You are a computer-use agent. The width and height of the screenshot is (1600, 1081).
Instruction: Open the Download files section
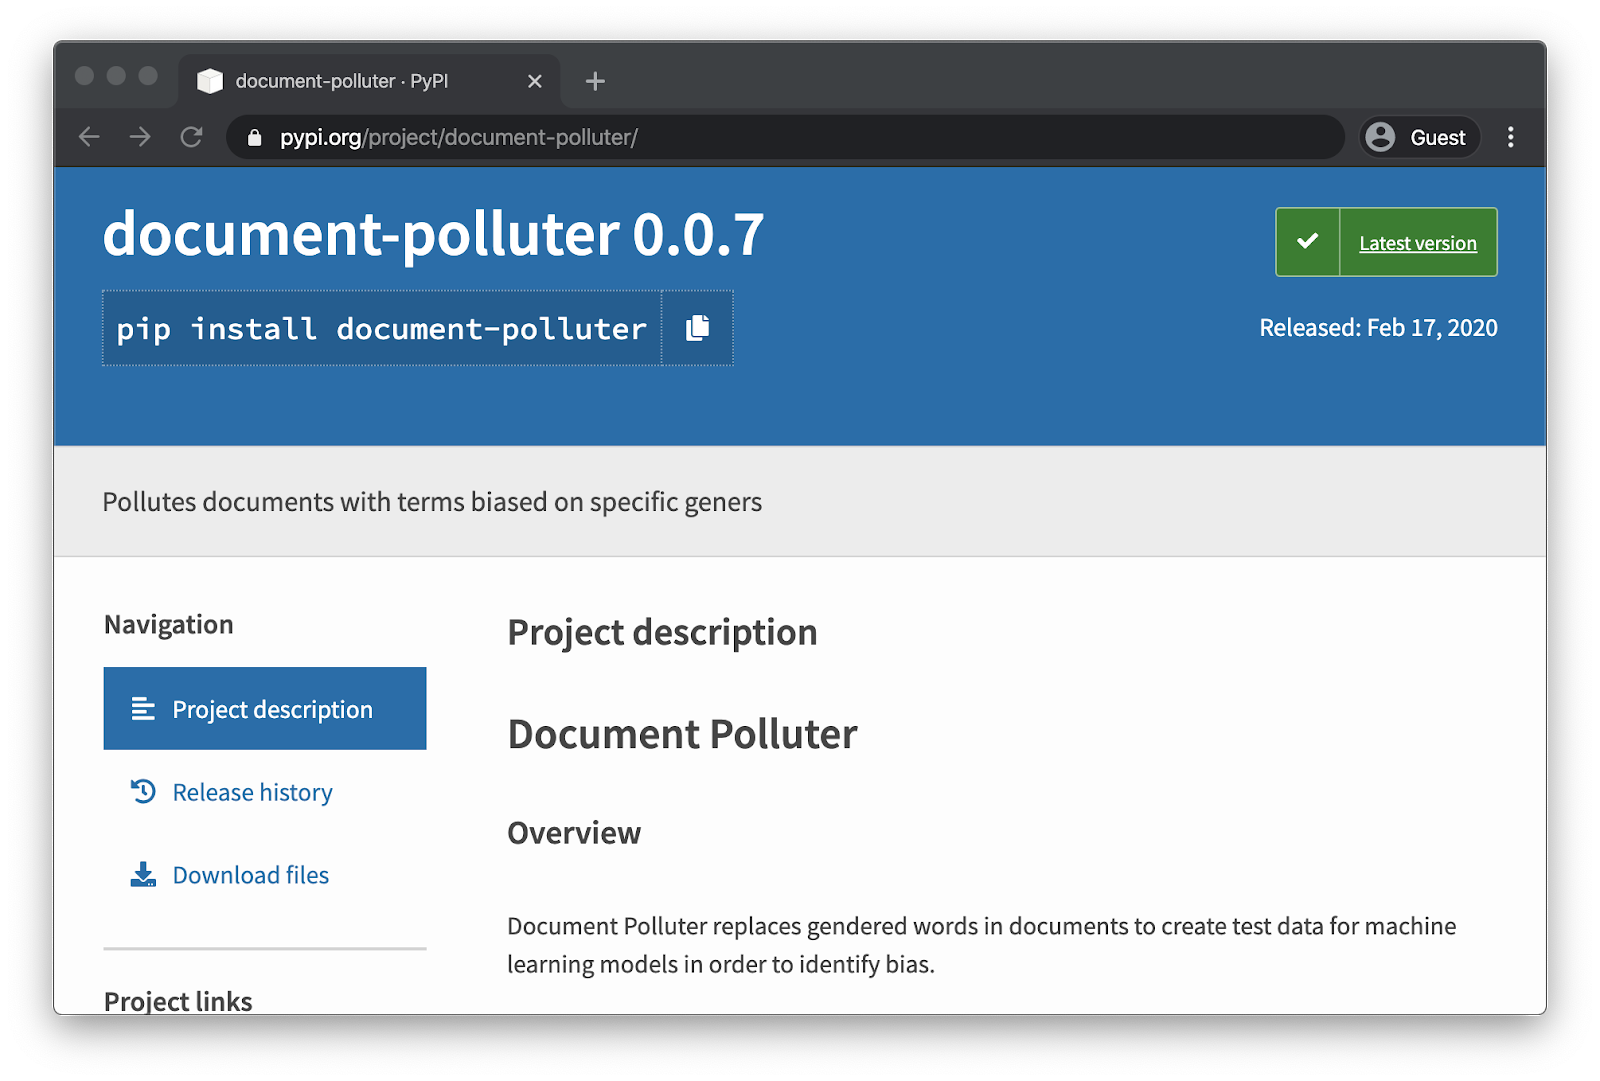tap(251, 874)
